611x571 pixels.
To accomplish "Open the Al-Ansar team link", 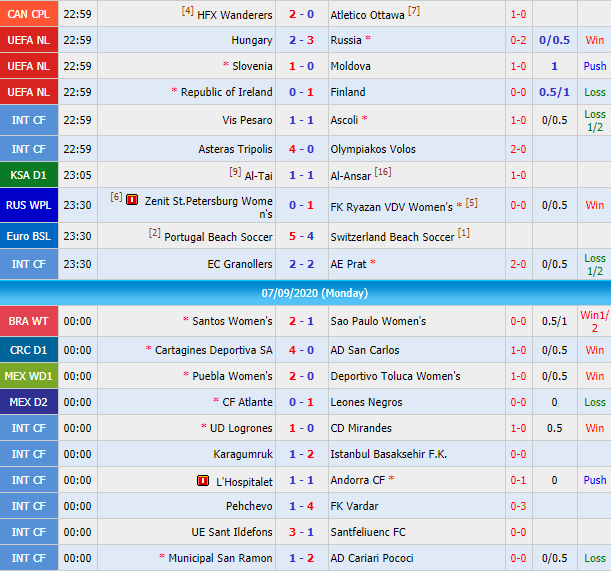I will coord(350,176).
